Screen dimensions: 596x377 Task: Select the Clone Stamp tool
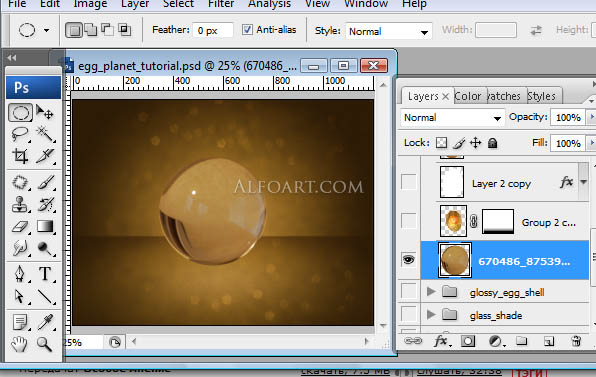[x=20, y=204]
